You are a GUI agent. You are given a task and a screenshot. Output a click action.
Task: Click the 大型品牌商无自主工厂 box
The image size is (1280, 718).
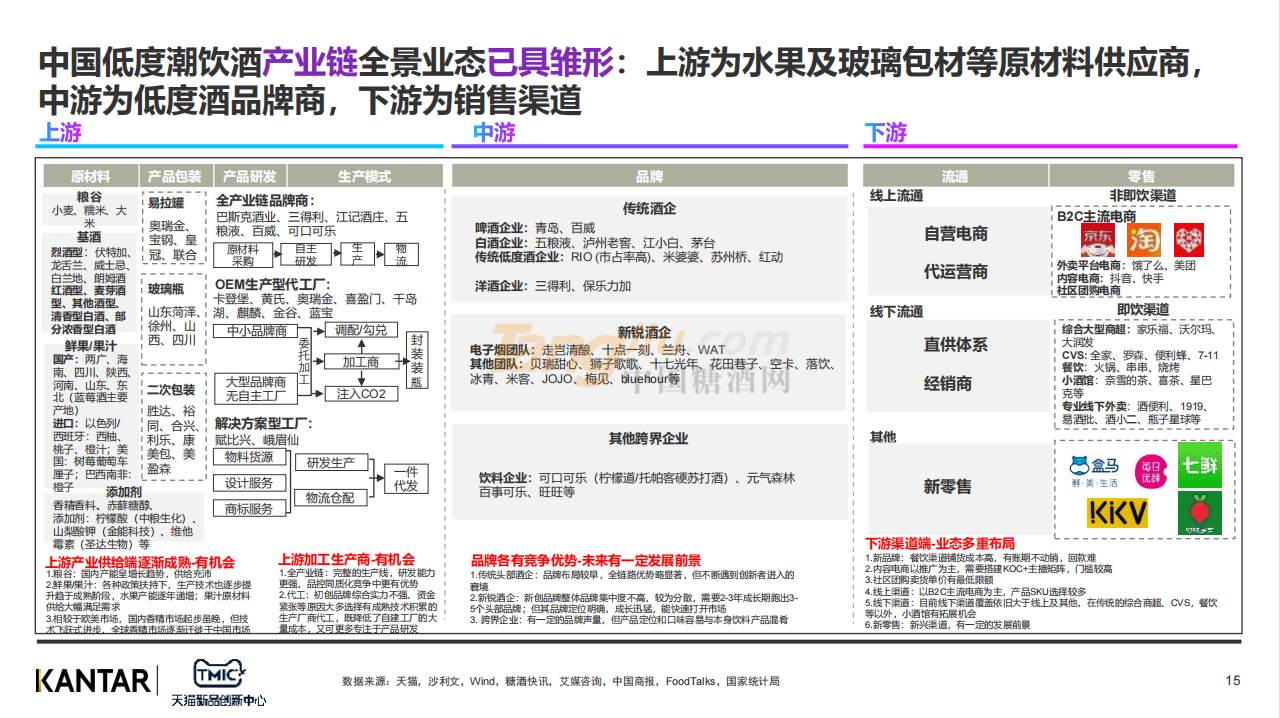click(x=254, y=389)
